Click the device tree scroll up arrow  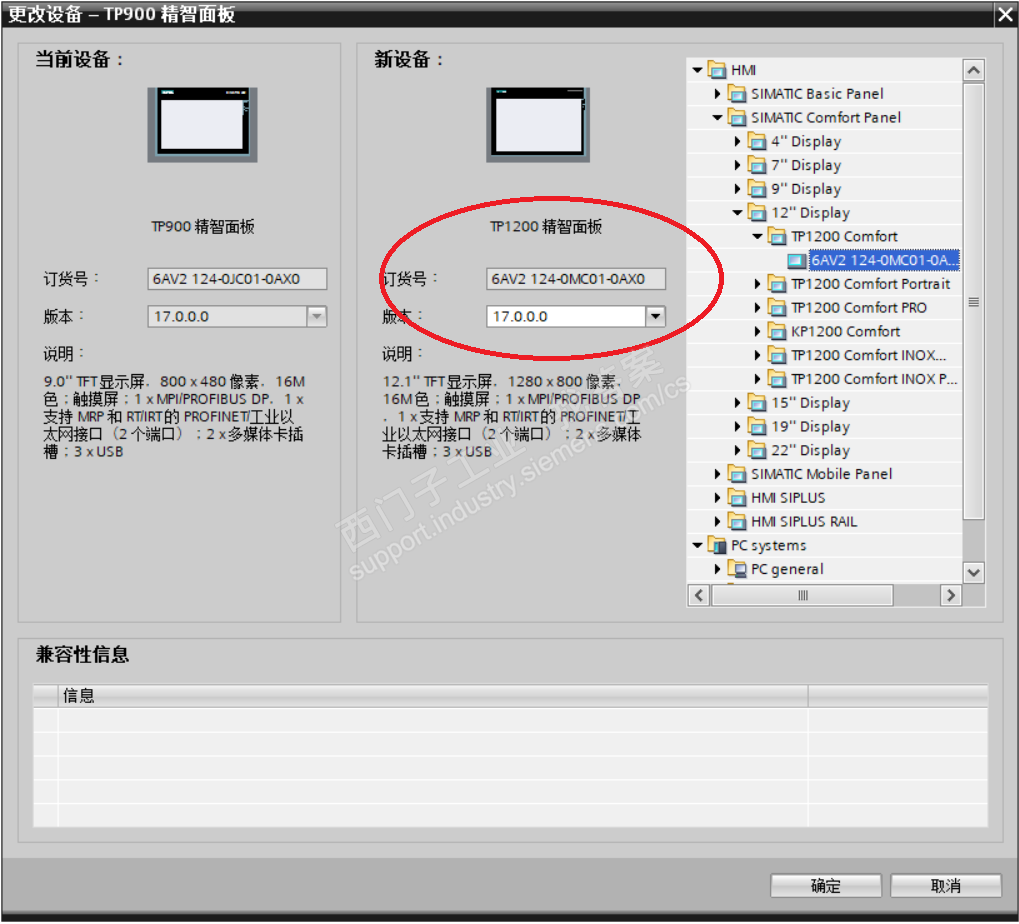973,70
